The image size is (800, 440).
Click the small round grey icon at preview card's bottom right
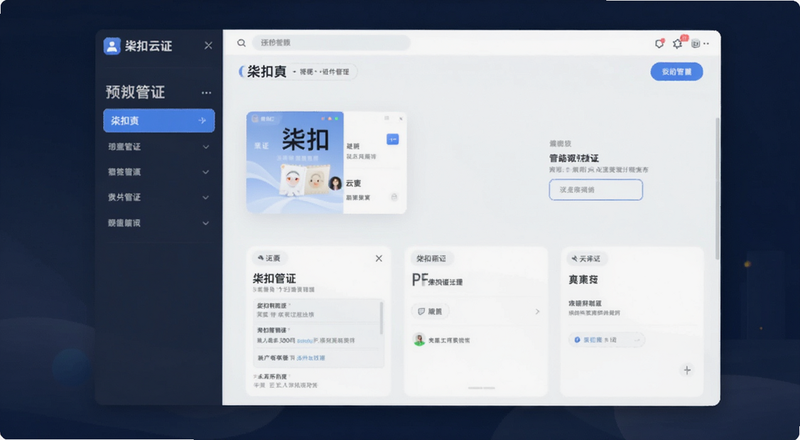(x=394, y=197)
